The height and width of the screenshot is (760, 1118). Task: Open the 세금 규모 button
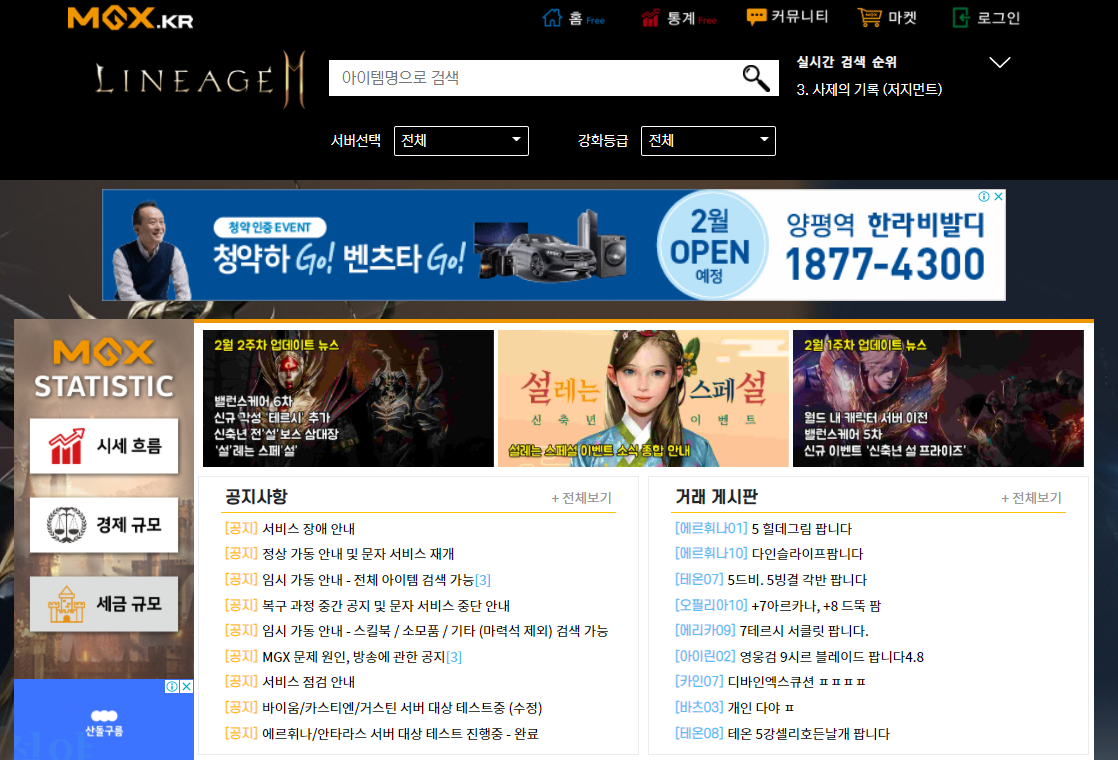[104, 605]
